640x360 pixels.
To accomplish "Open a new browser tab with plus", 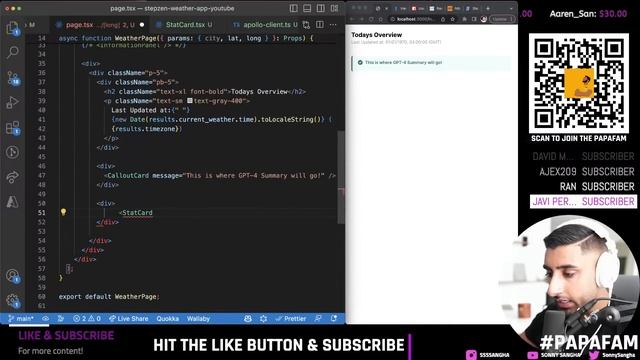I will [488, 8].
